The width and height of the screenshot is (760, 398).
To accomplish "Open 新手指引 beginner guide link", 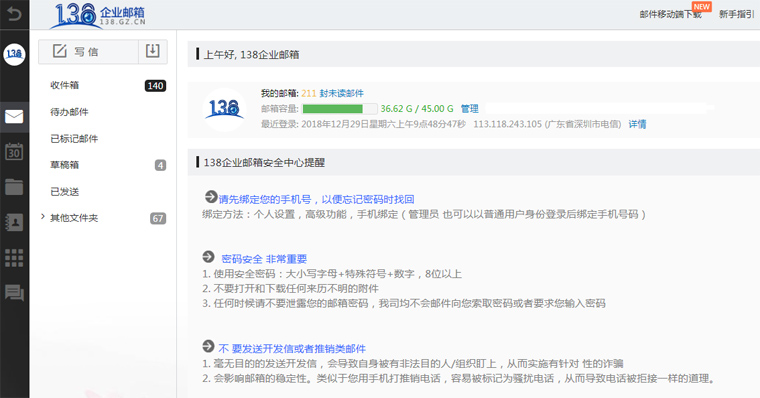I will tap(736, 14).
